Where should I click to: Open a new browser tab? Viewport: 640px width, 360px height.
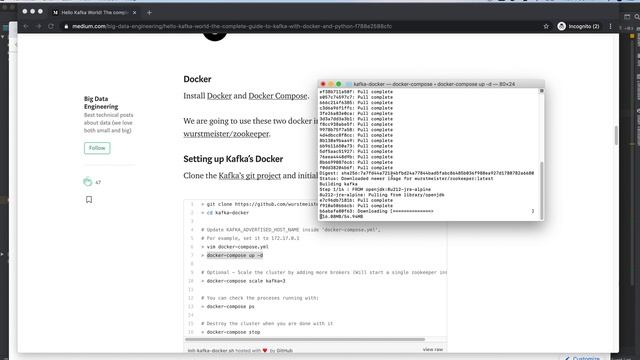pos(149,13)
